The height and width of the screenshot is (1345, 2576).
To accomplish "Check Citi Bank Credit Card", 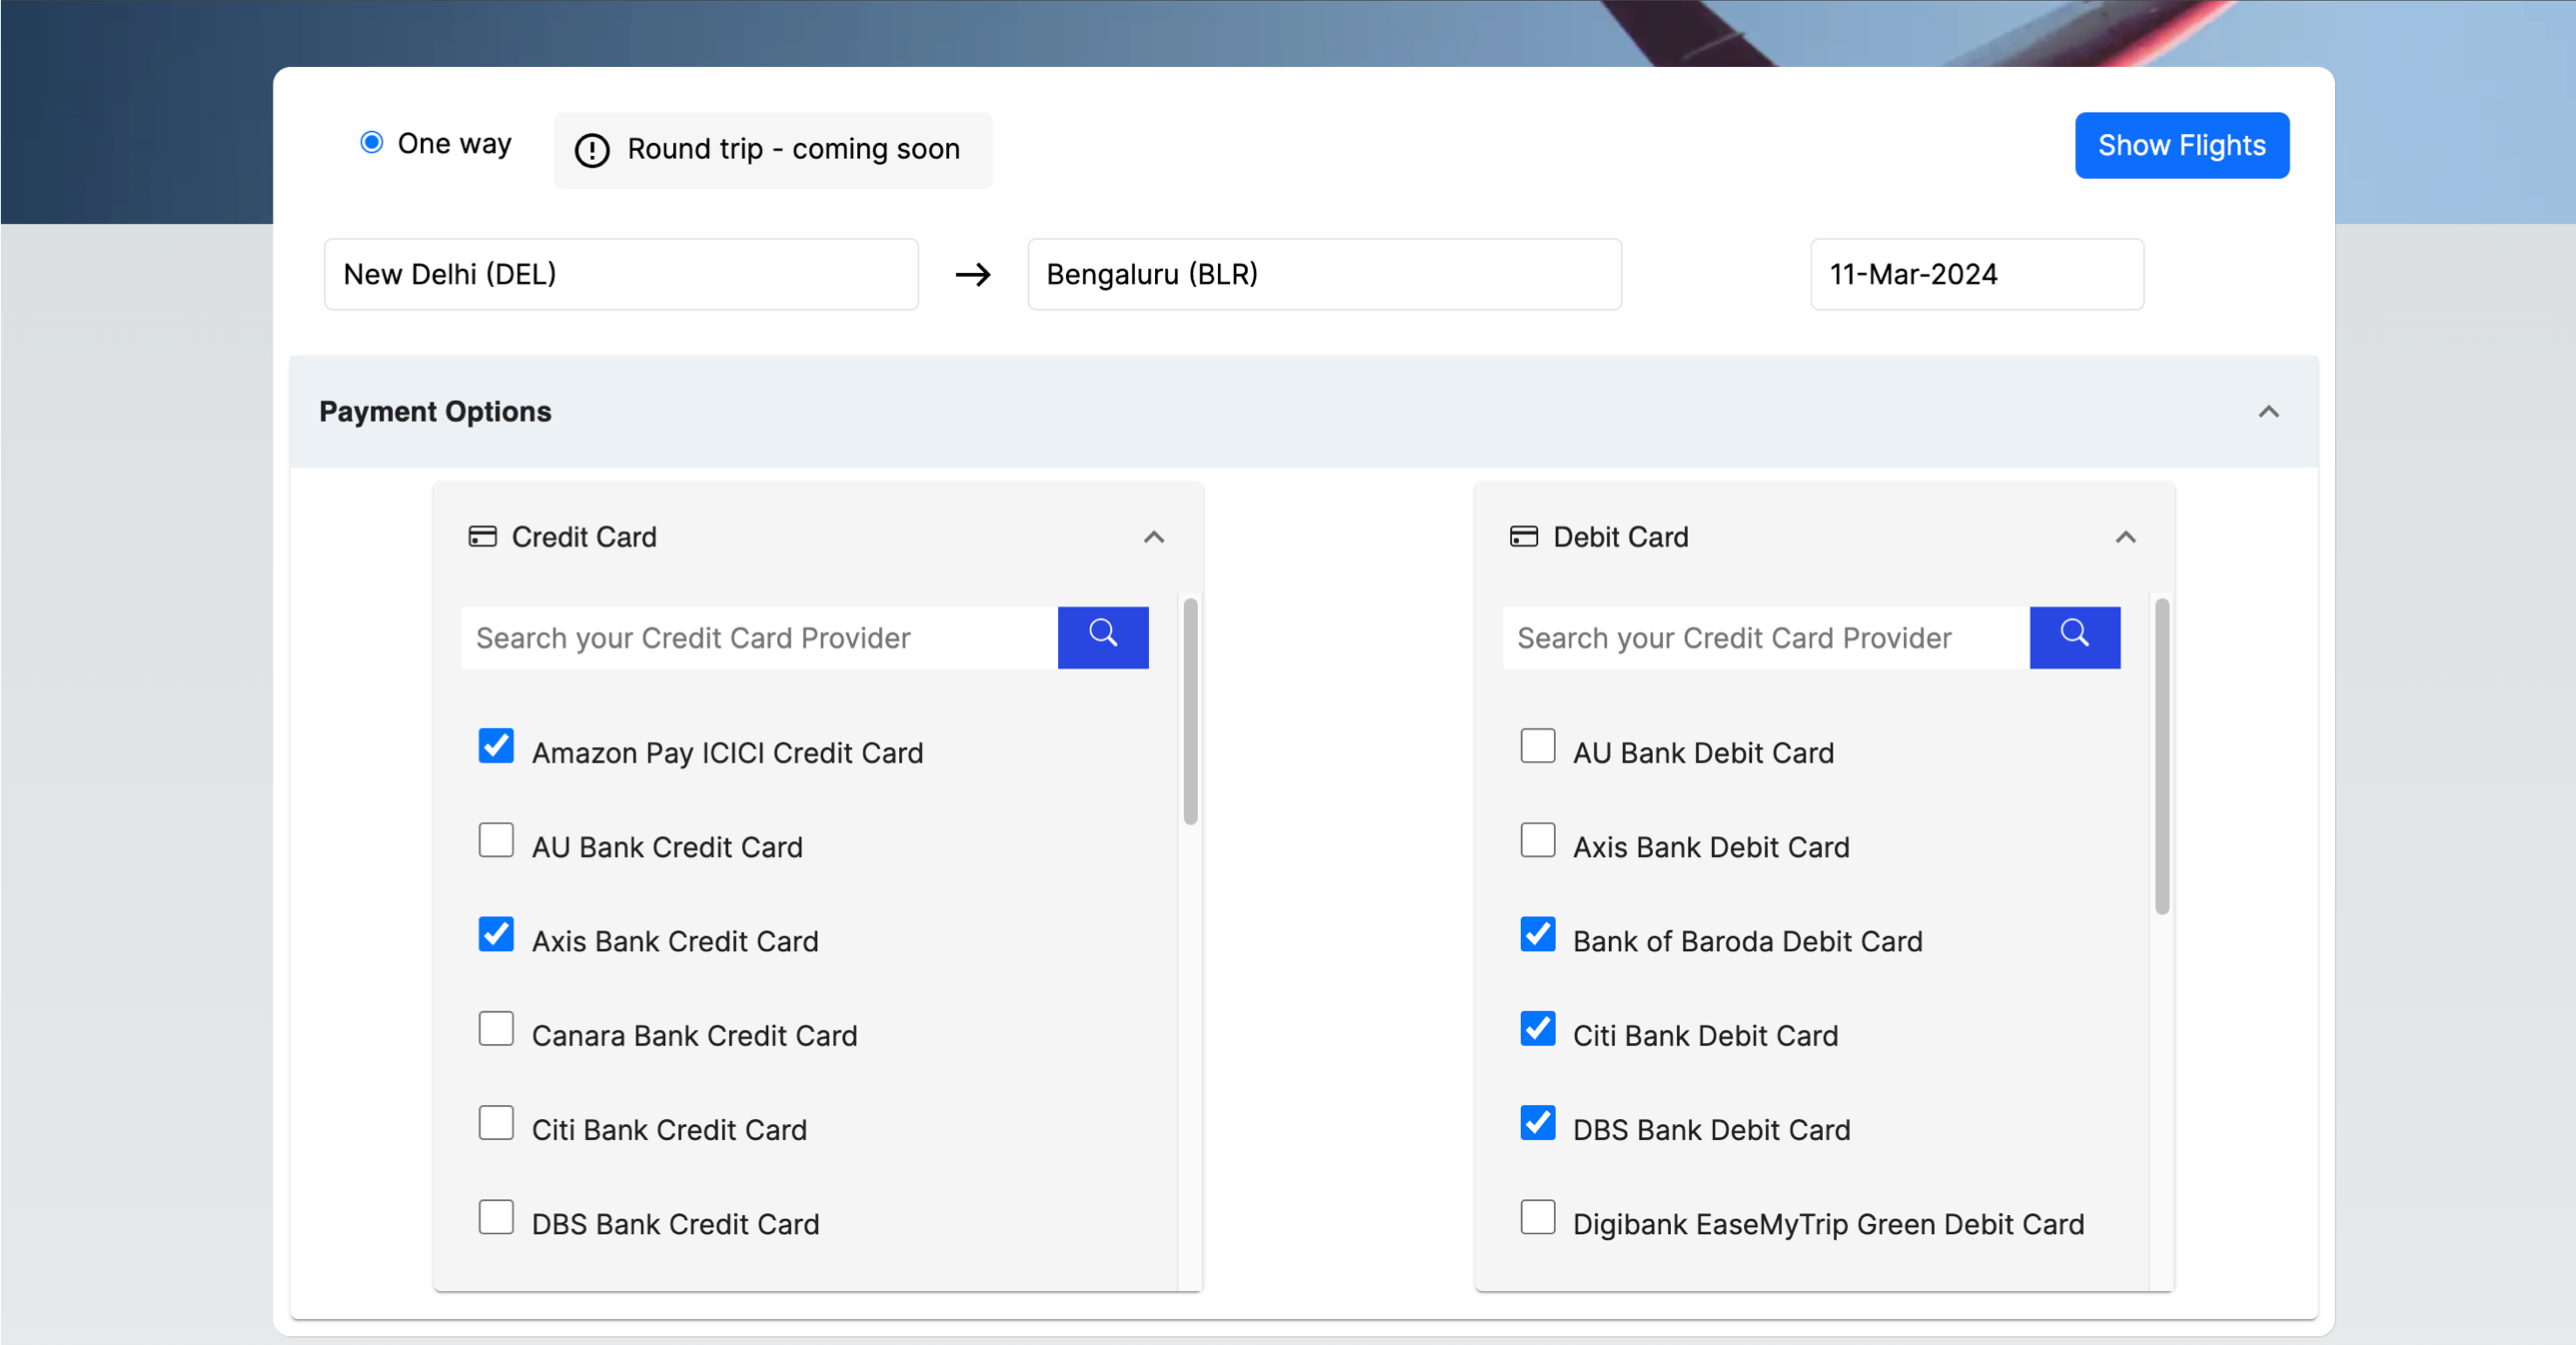I will pos(496,1123).
